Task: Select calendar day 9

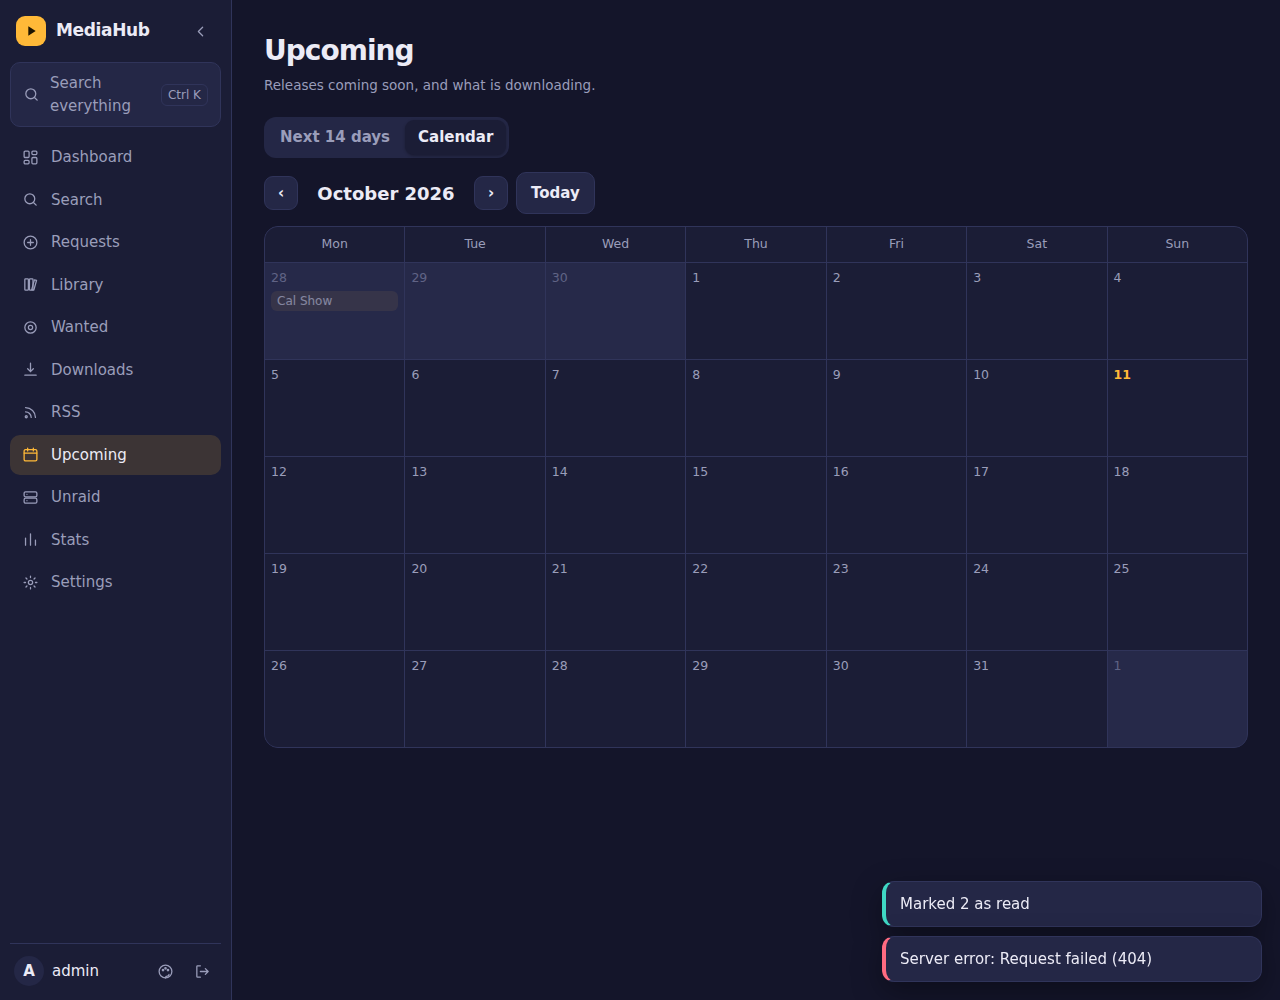Action: click(x=896, y=408)
